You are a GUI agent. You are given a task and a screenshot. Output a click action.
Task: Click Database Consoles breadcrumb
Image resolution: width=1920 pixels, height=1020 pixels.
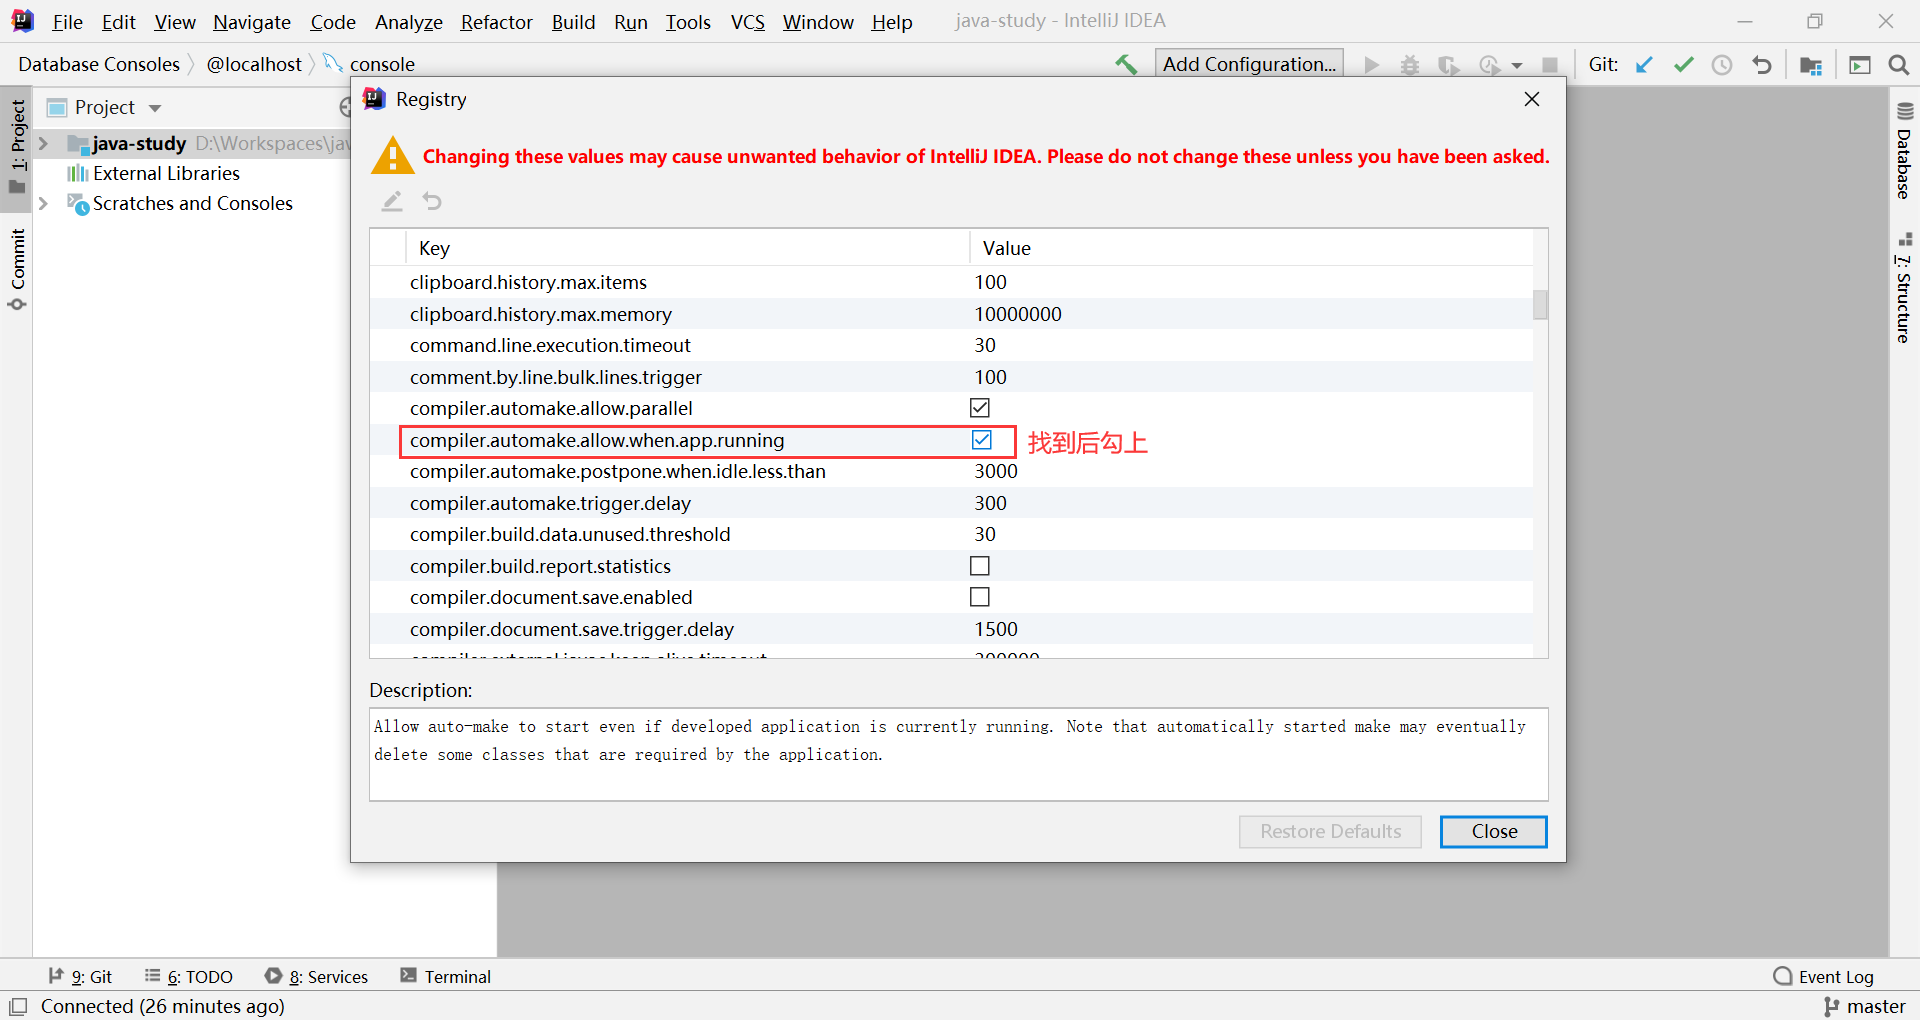[x=99, y=64]
